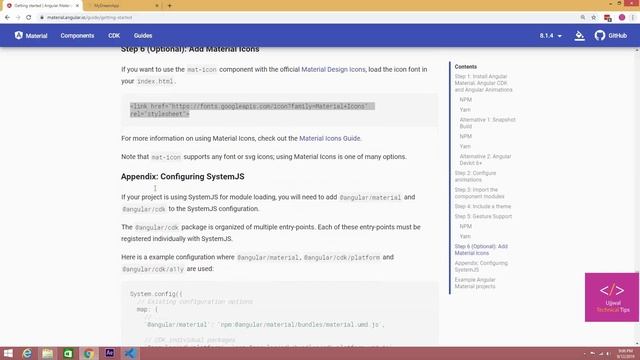This screenshot has height=360, width=640.
Task: Follow the Material Icons Guide link
Action: pyautogui.click(x=329, y=138)
